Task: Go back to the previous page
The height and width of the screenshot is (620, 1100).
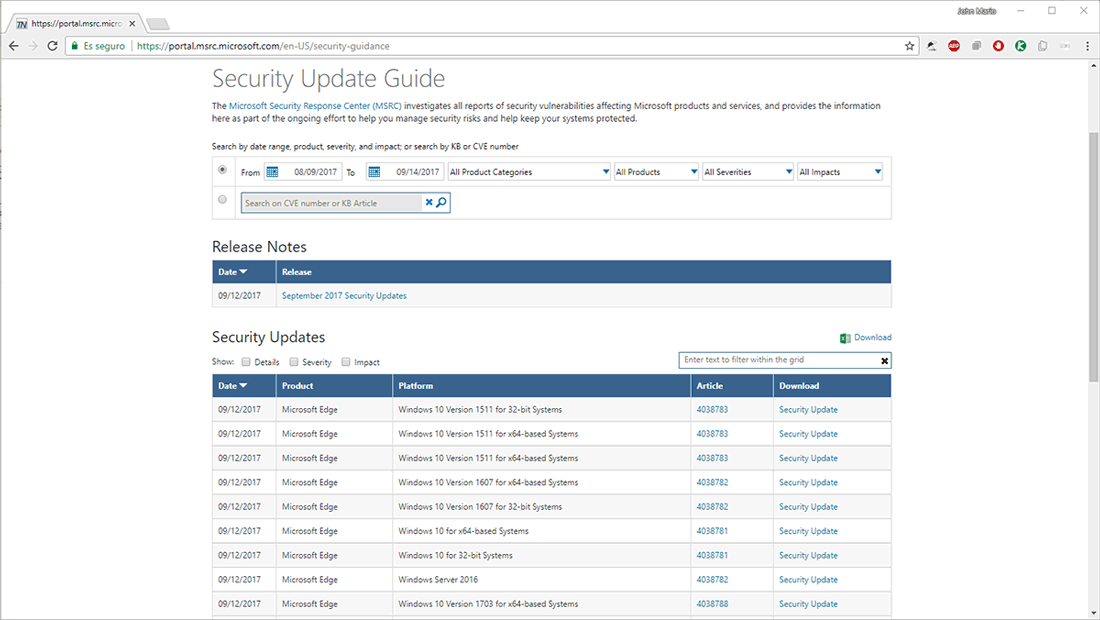Action: tap(14, 46)
